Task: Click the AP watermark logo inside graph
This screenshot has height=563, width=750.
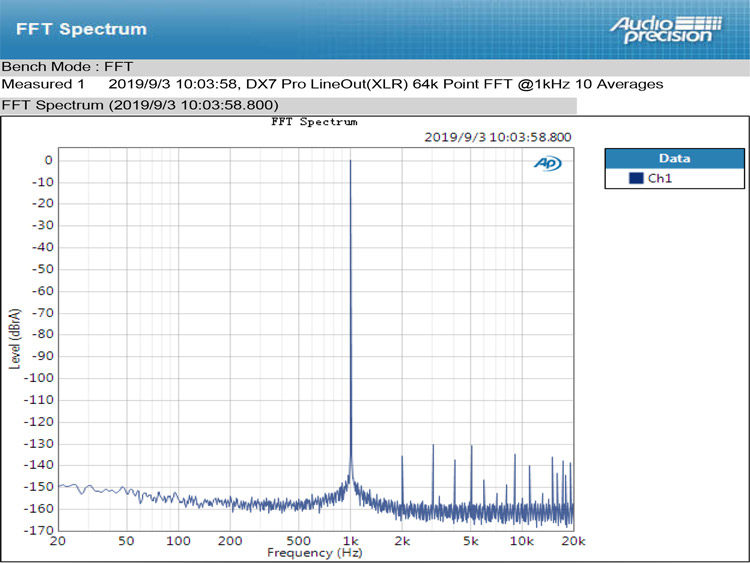Action: point(548,164)
